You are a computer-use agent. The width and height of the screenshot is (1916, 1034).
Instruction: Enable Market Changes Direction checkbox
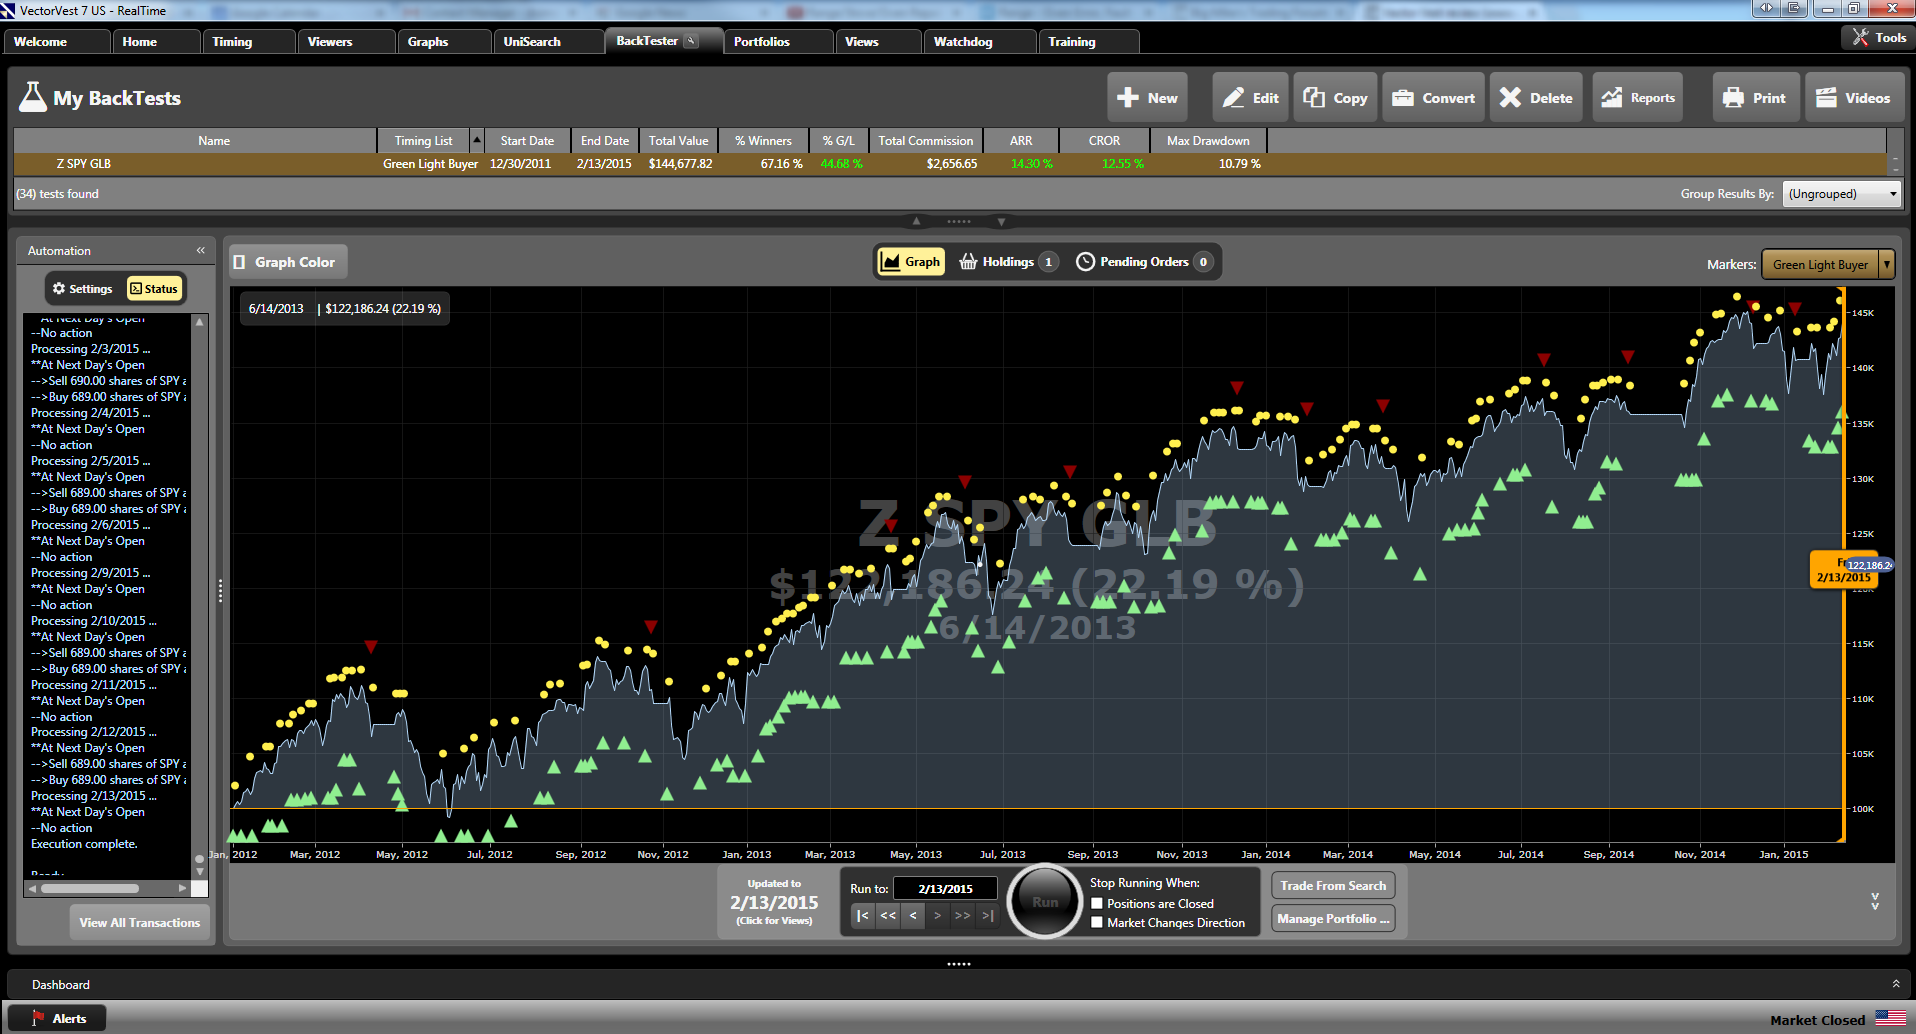click(x=1097, y=922)
